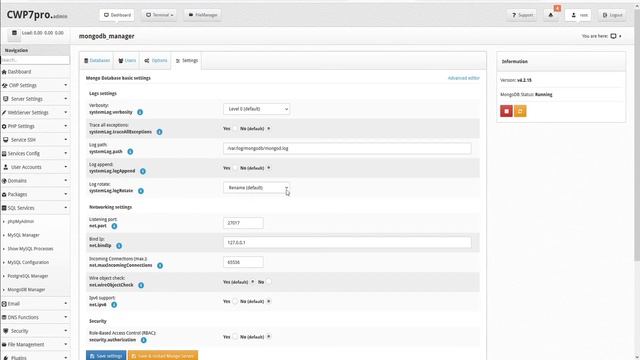Click the server load icon in sidebar header
The width and height of the screenshot is (640, 360).
pos(14,33)
